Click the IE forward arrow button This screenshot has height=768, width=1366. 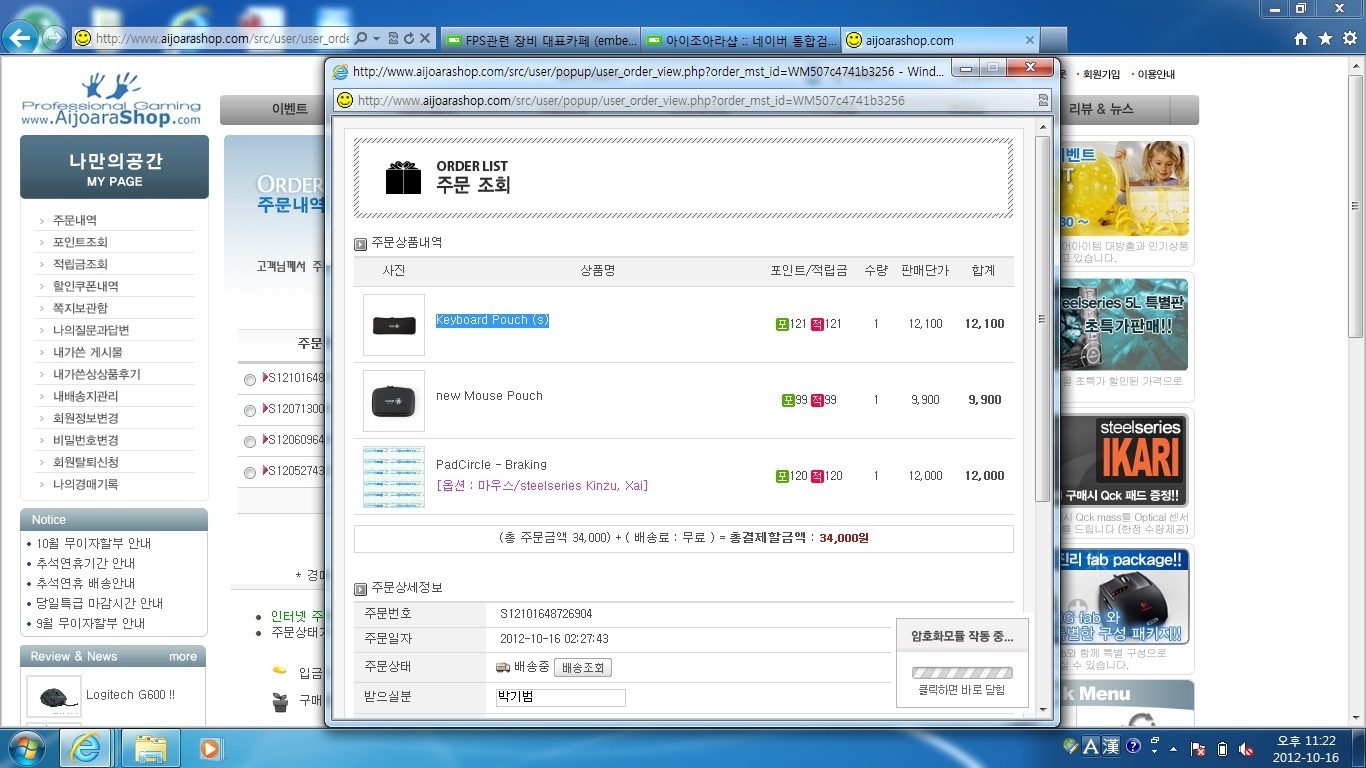(53, 38)
